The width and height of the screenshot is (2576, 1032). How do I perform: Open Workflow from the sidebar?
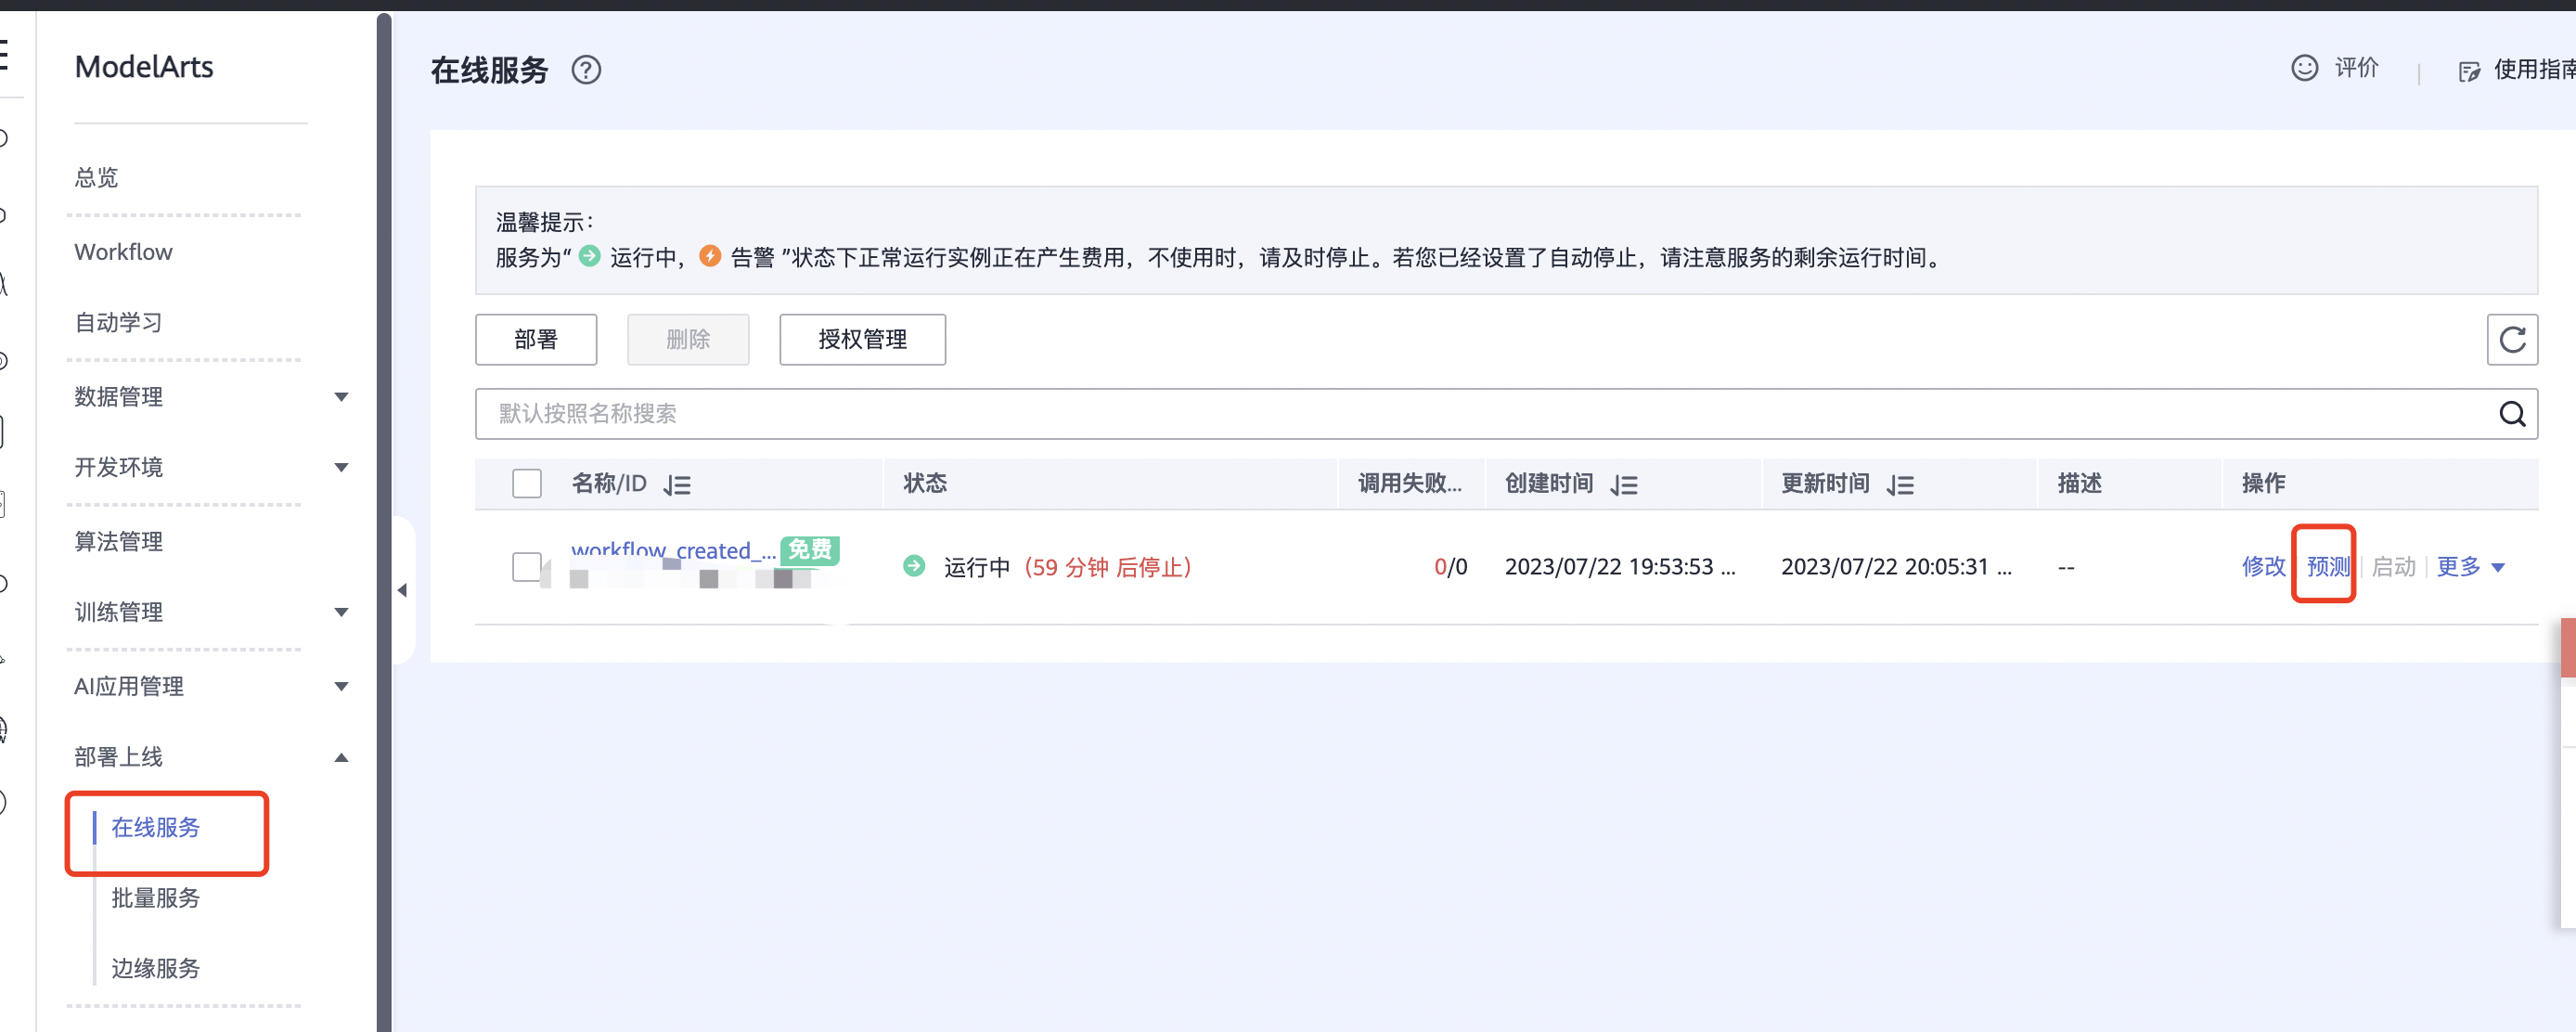[123, 252]
